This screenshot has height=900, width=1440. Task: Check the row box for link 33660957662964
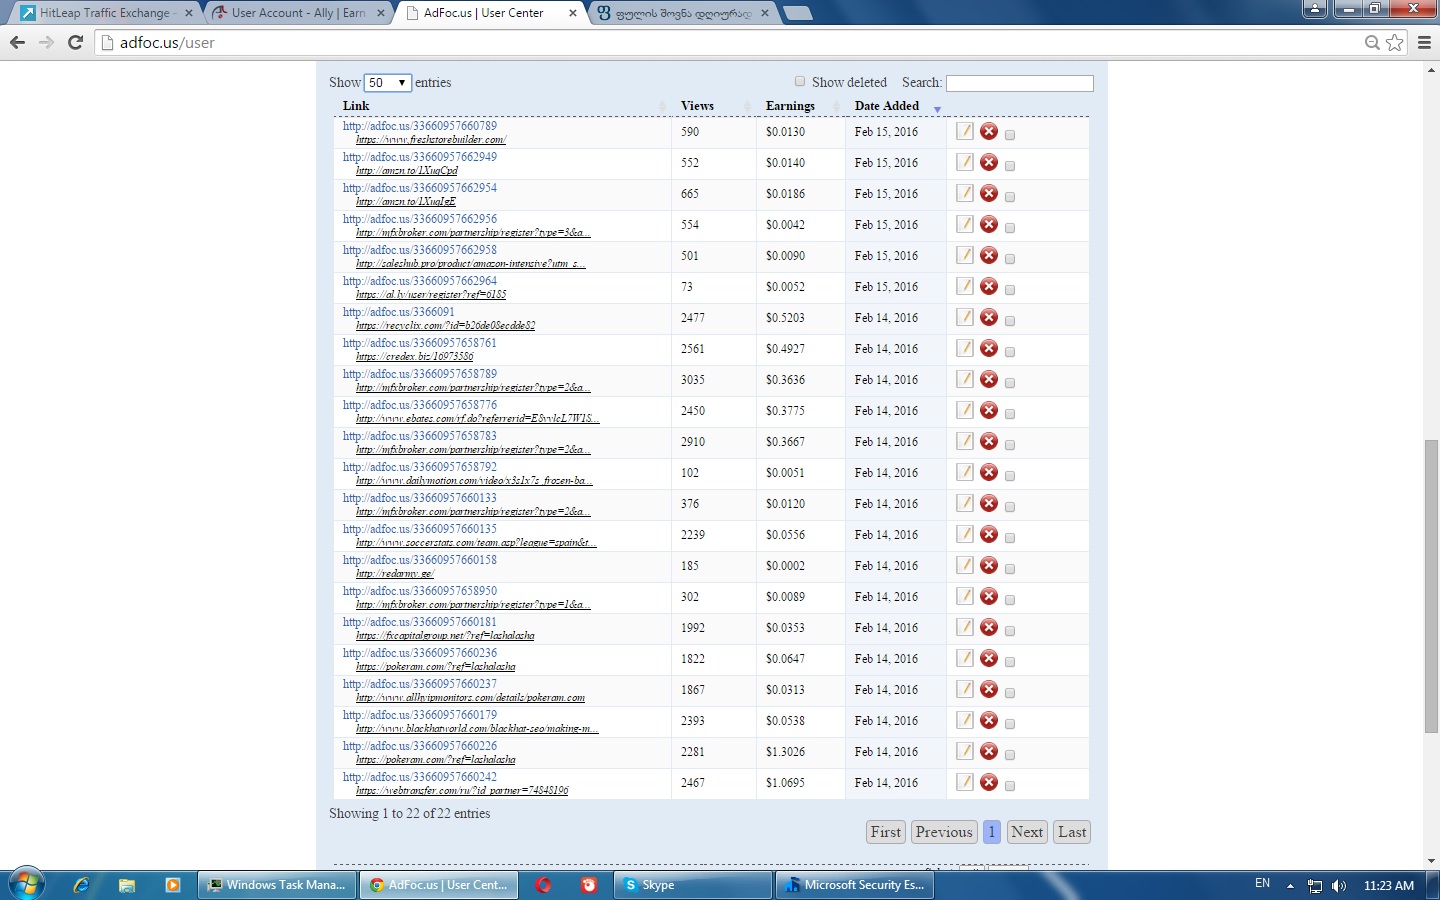click(x=1010, y=290)
